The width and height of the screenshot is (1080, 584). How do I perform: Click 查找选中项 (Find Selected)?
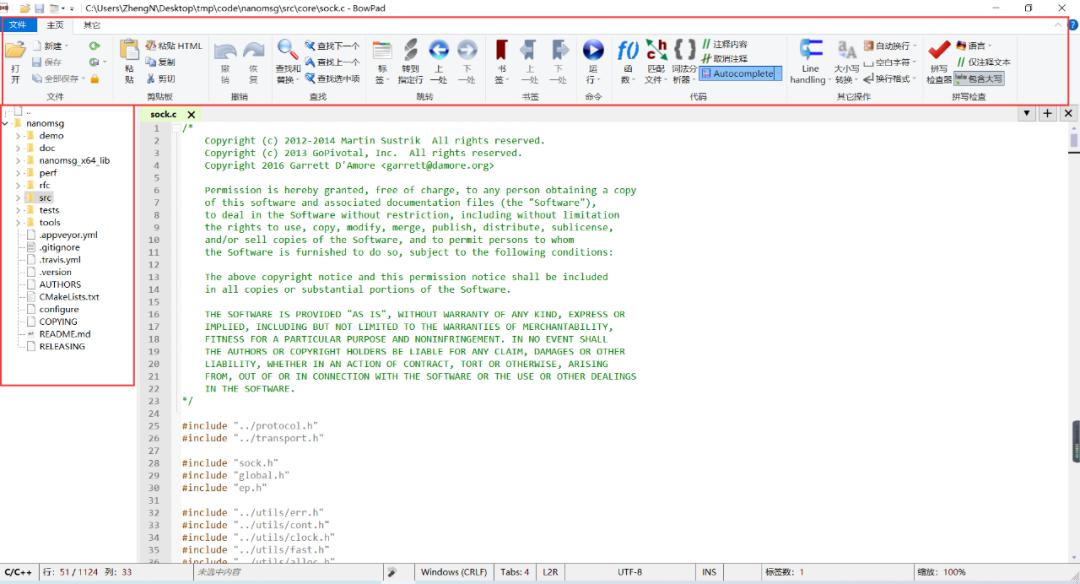(332, 79)
